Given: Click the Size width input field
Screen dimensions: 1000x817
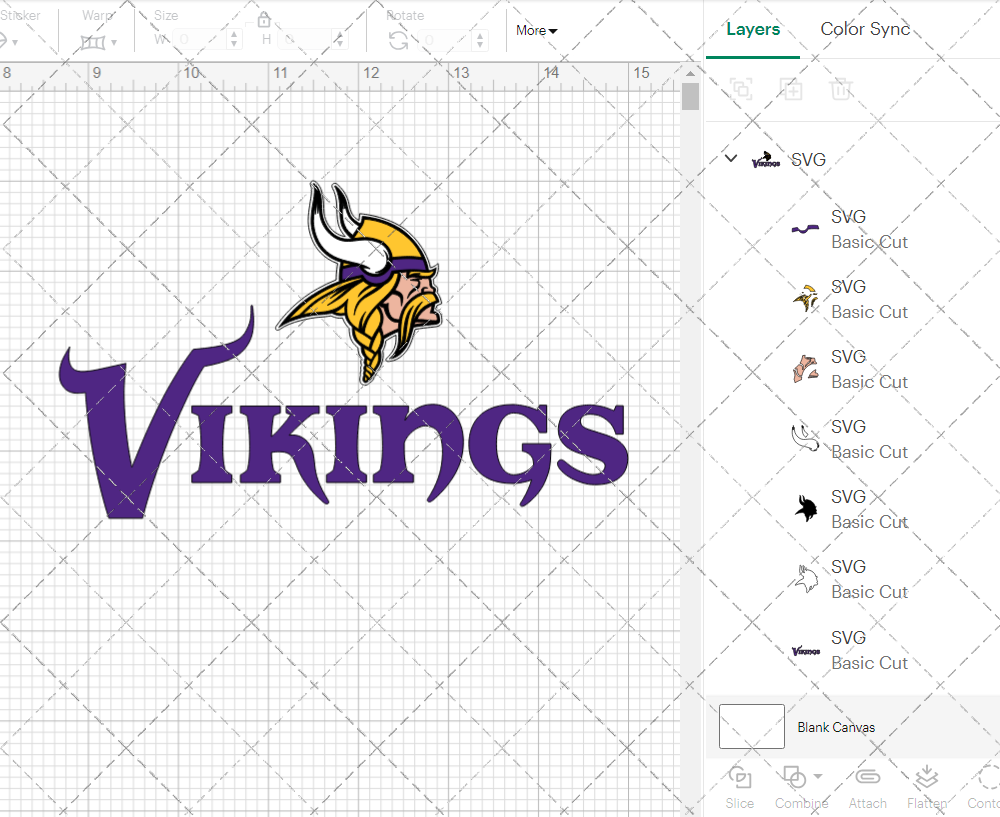Looking at the screenshot, I should (199, 40).
